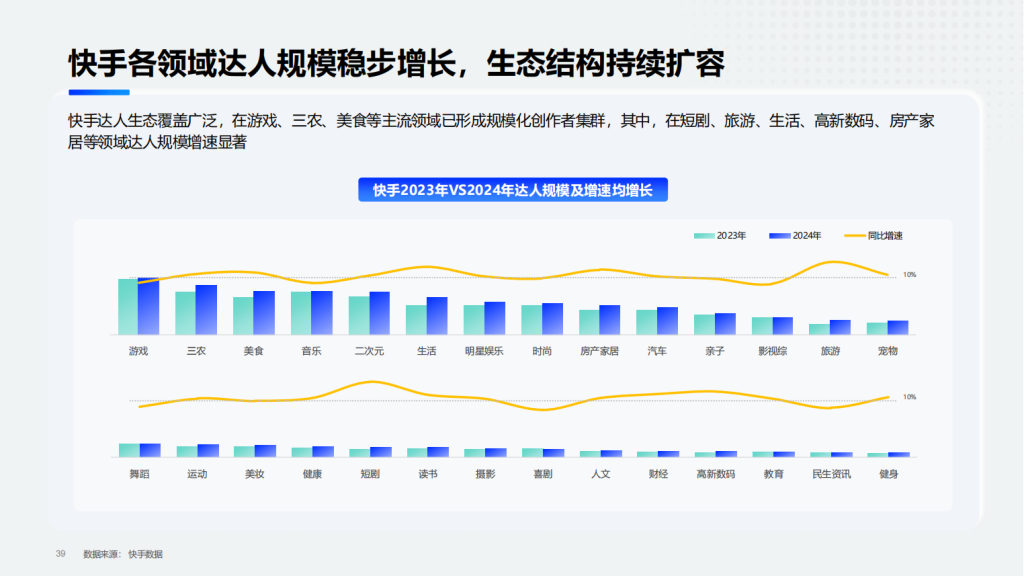This screenshot has width=1024, height=576.
Task: Select the 高新数码 category label
Action: tap(716, 474)
